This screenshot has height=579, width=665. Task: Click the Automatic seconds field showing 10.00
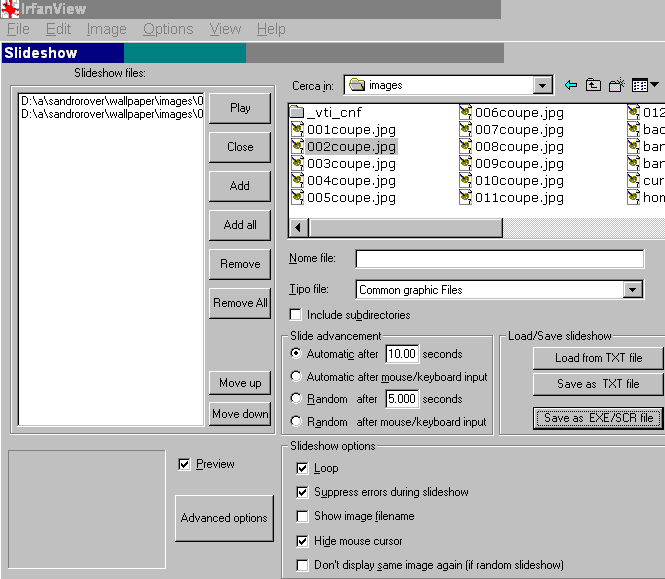pos(402,354)
